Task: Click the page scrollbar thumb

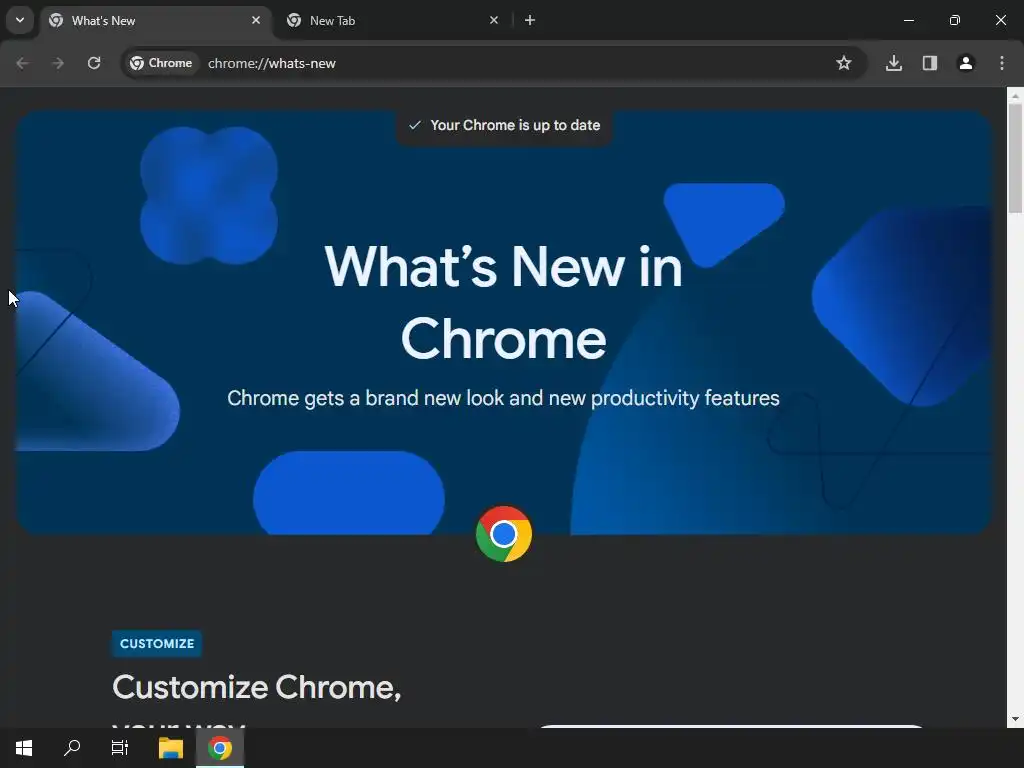Action: point(1015,157)
